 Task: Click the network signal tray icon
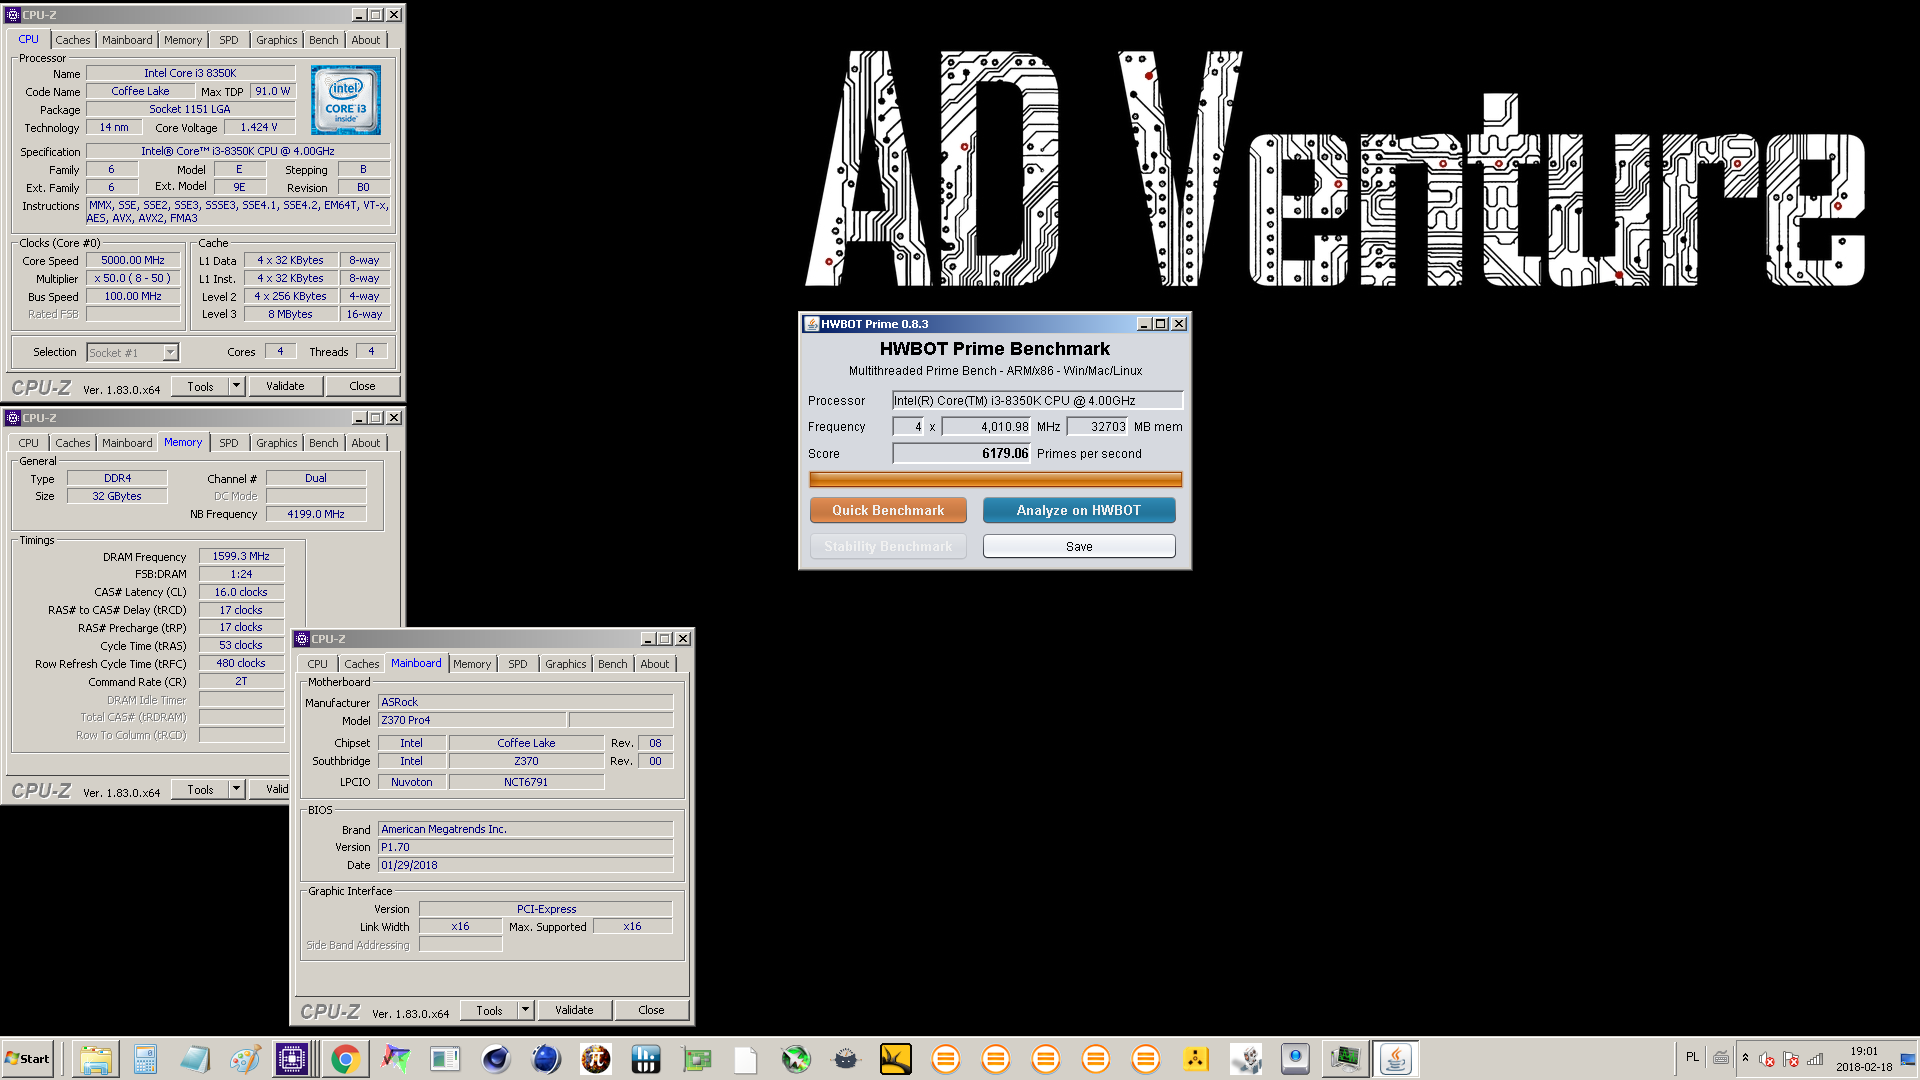1815,1059
